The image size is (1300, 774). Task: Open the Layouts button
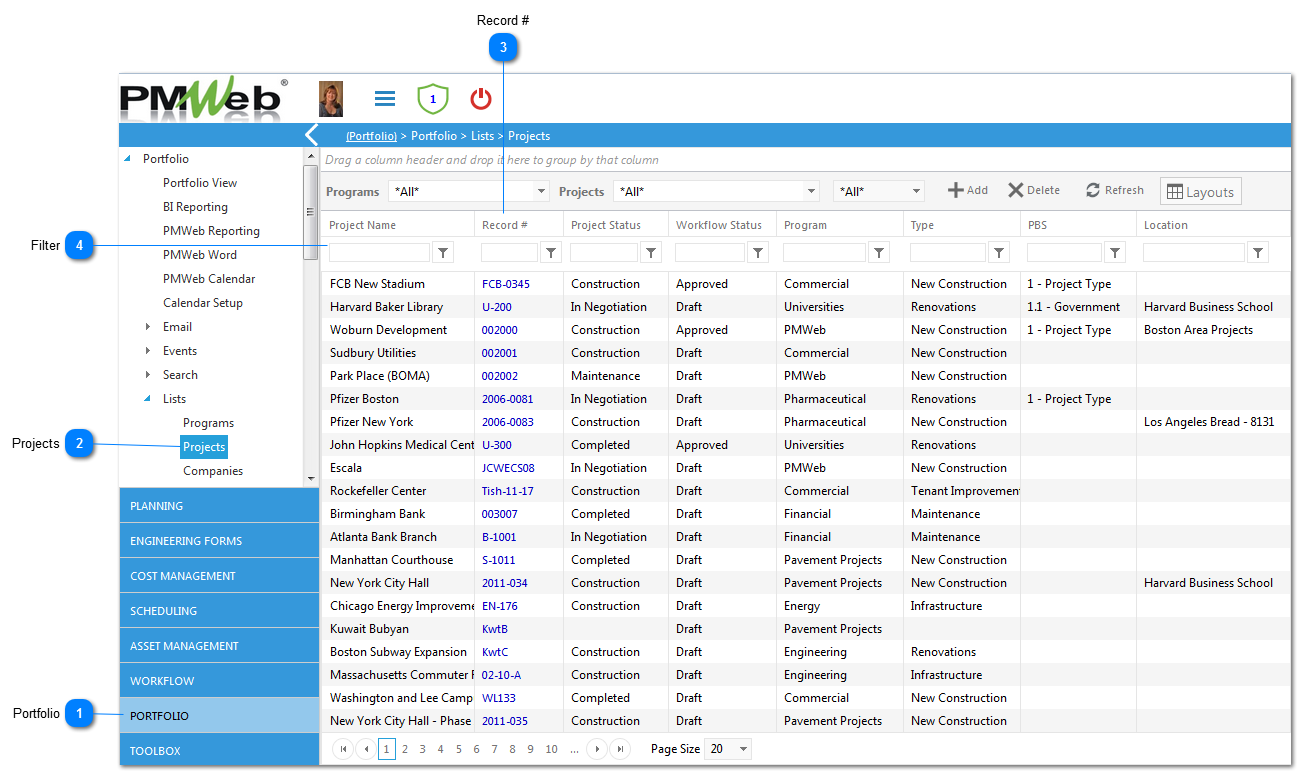click(1201, 191)
